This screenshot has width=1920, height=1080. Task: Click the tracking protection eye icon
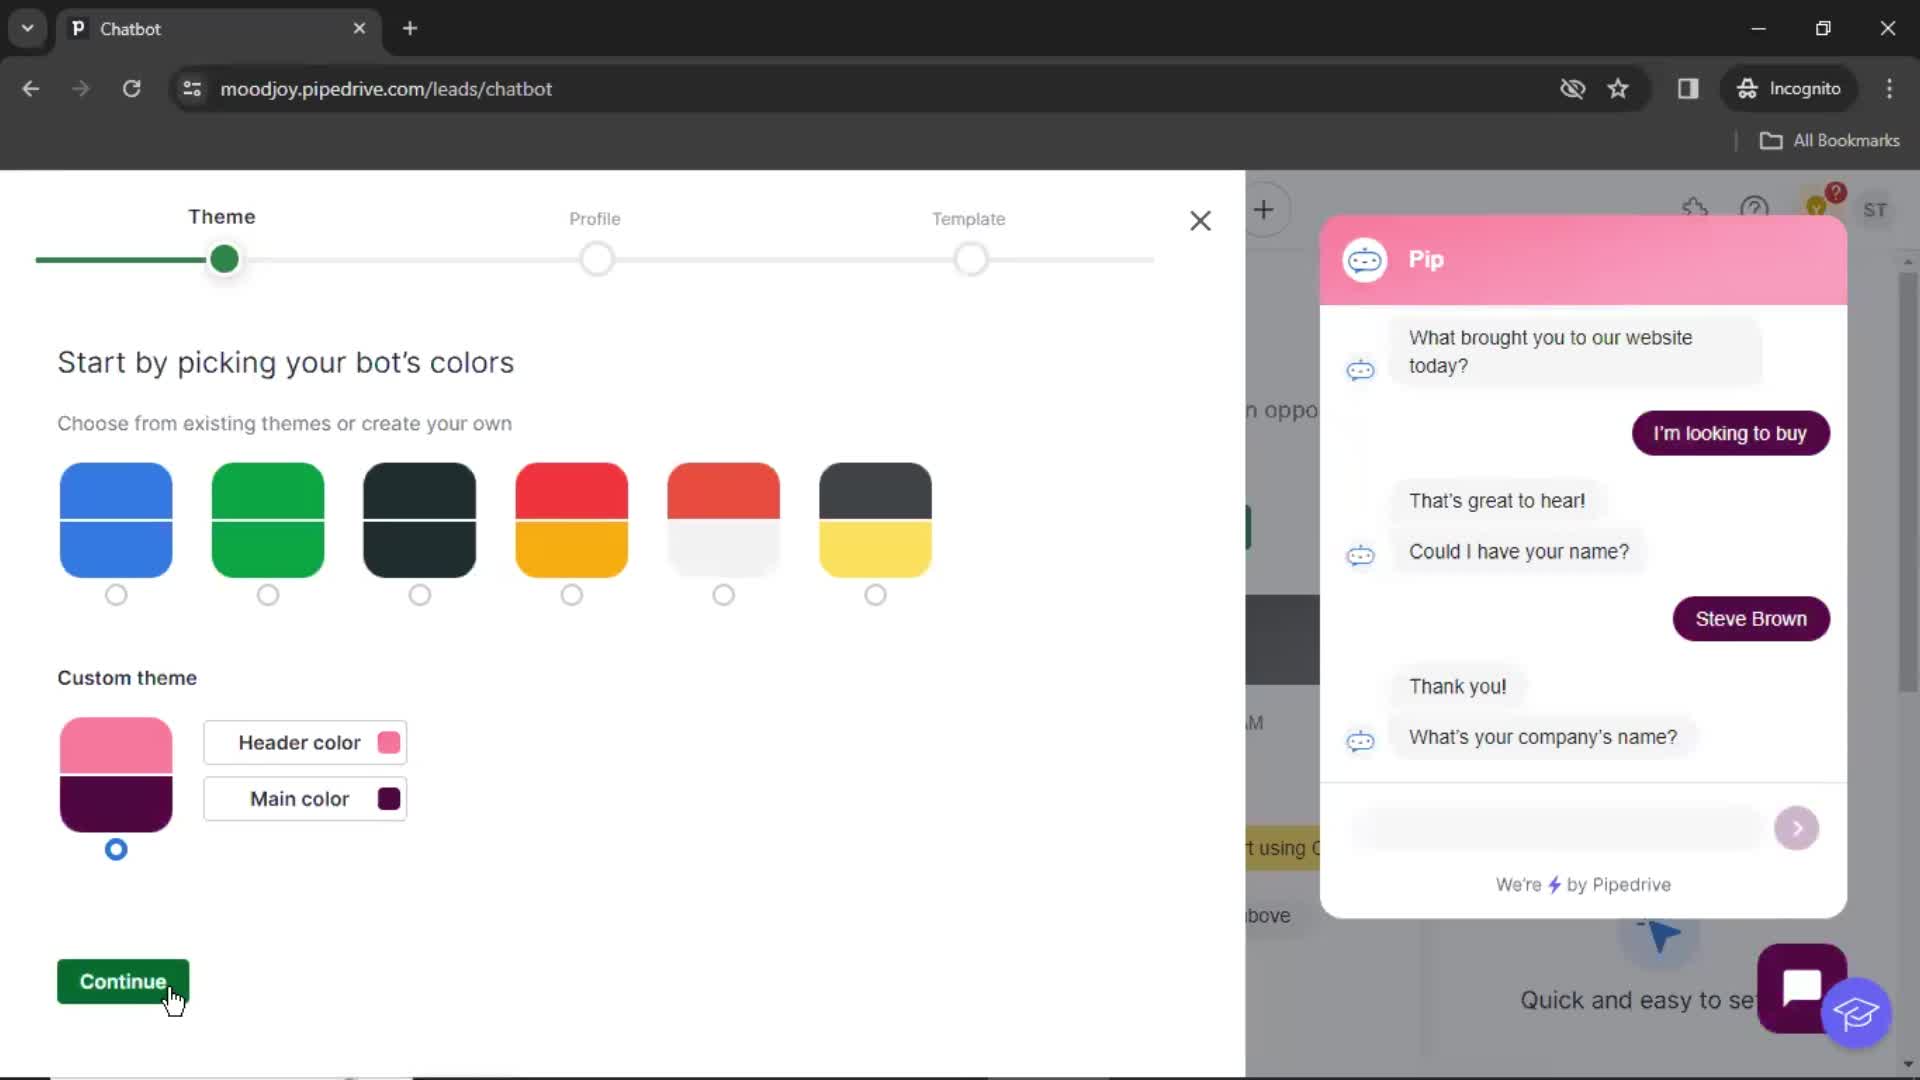point(1572,89)
